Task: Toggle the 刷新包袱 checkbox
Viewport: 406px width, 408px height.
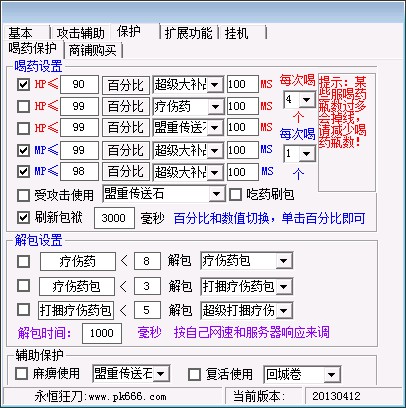Action: coord(23,218)
